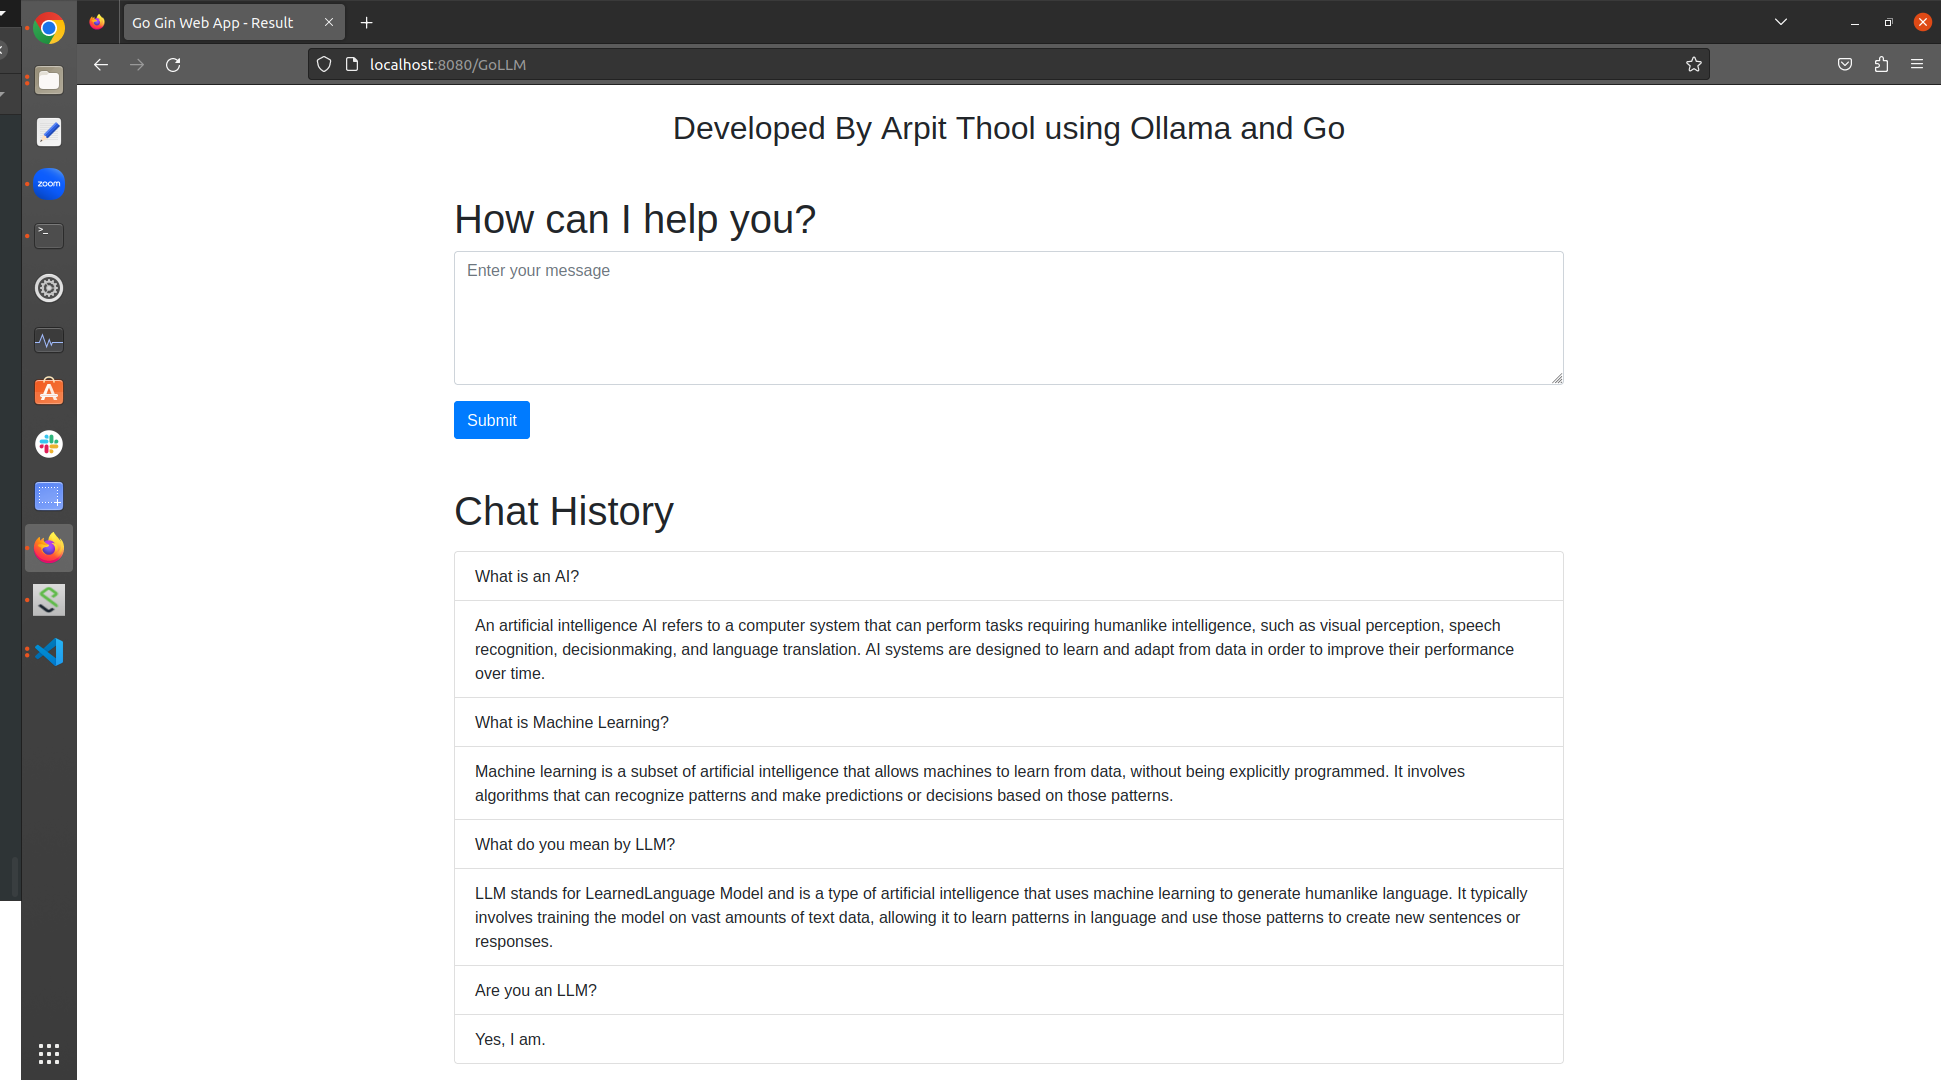Click the Enter your message text area
The width and height of the screenshot is (1941, 1080).
pyautogui.click(x=1008, y=317)
